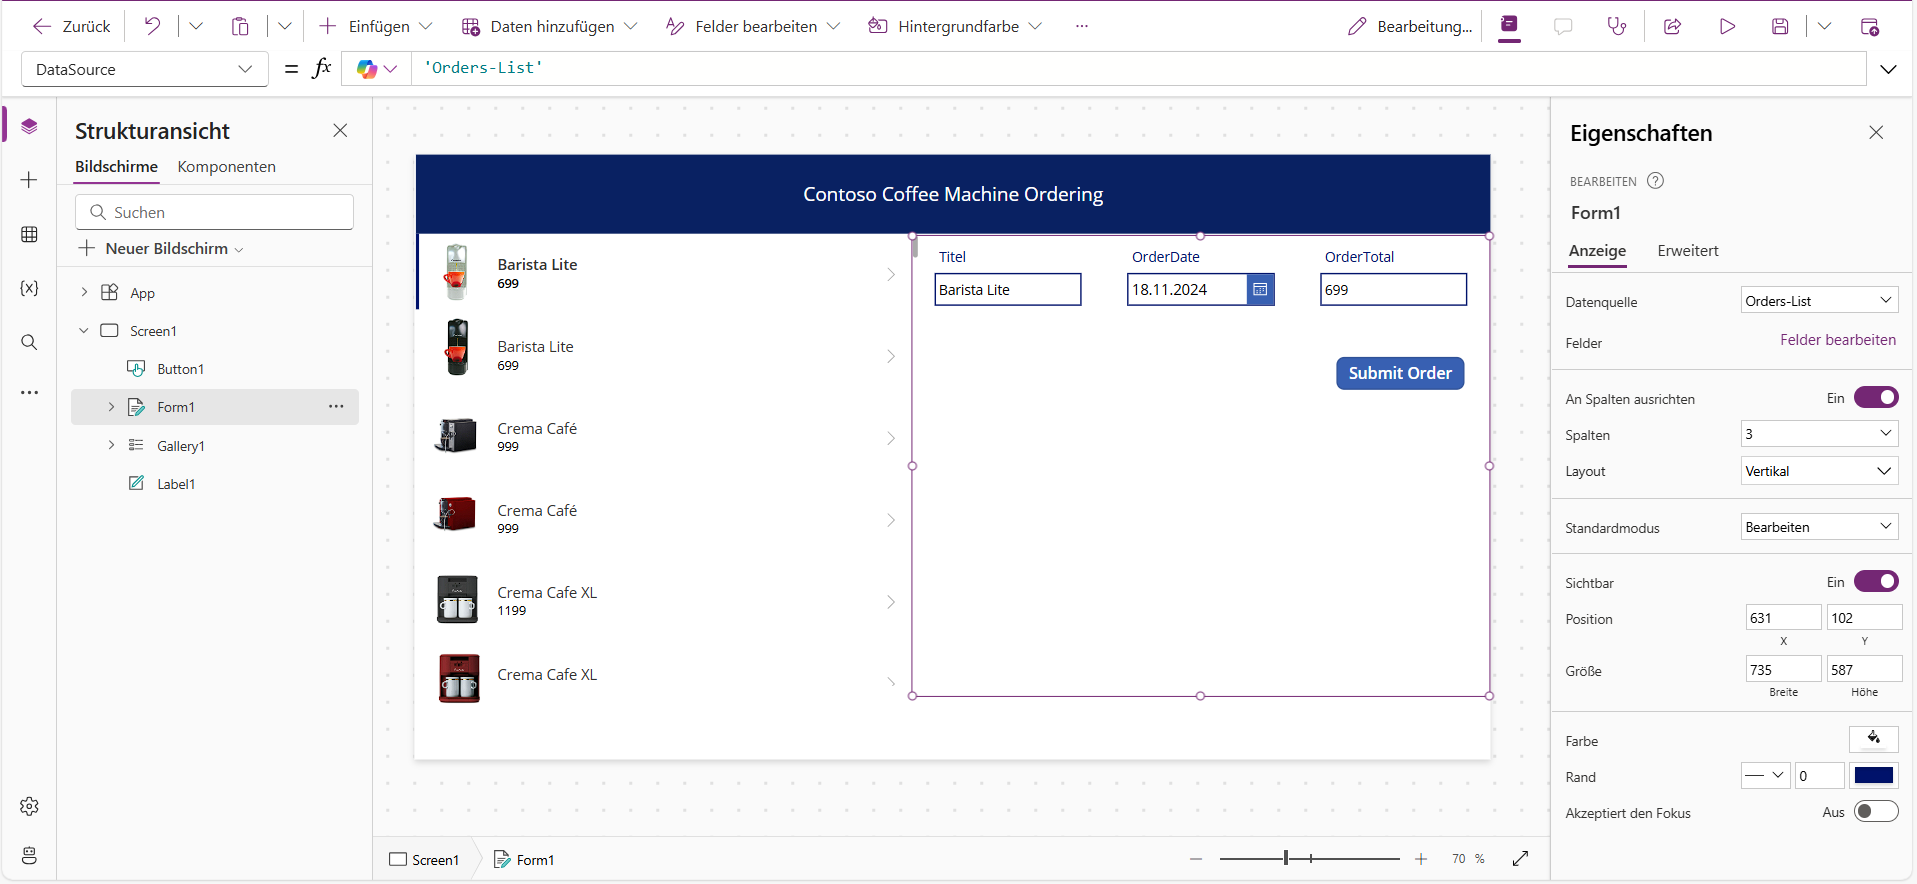Click the undo arrow icon
The height and width of the screenshot is (884, 1917).
coord(152,26)
